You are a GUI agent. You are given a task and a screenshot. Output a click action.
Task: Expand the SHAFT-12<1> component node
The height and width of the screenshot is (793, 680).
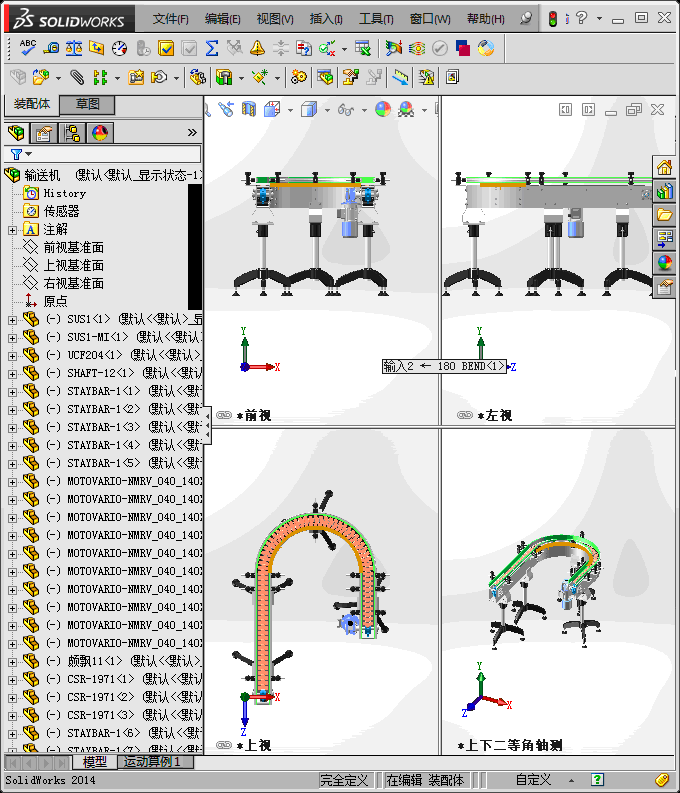12,374
